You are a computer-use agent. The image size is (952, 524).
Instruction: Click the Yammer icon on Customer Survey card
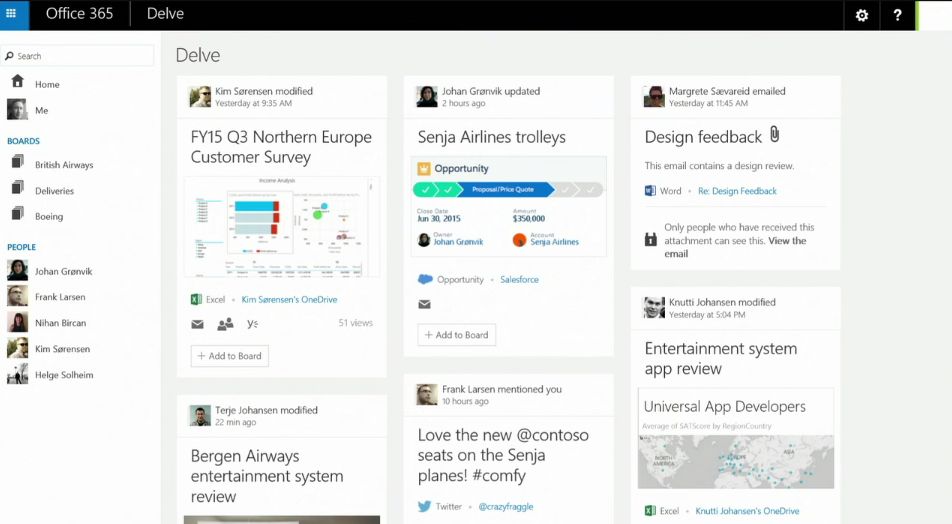pos(253,323)
